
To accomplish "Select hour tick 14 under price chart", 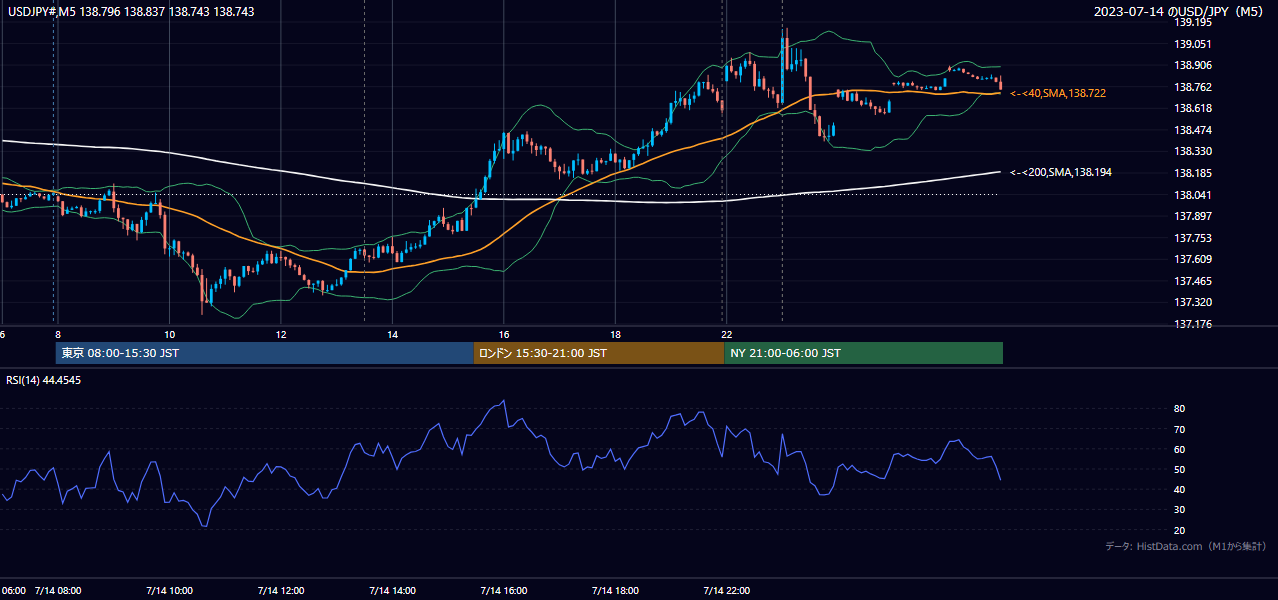I will coord(393,335).
